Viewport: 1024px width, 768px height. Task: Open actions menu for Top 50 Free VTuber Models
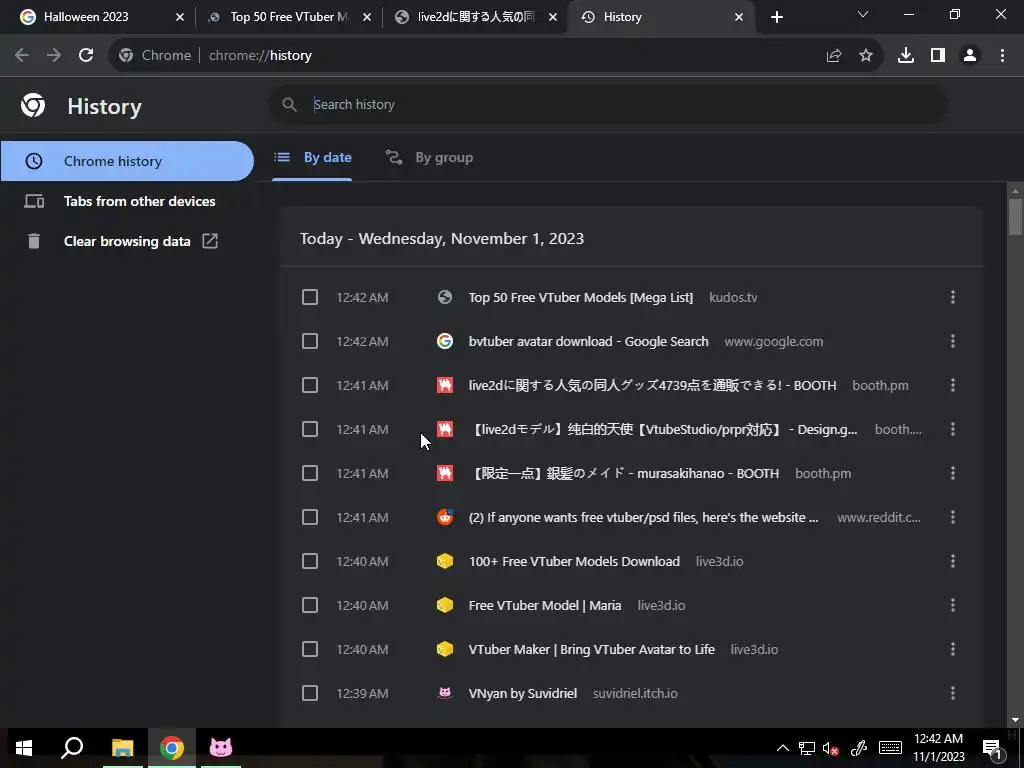(x=953, y=297)
